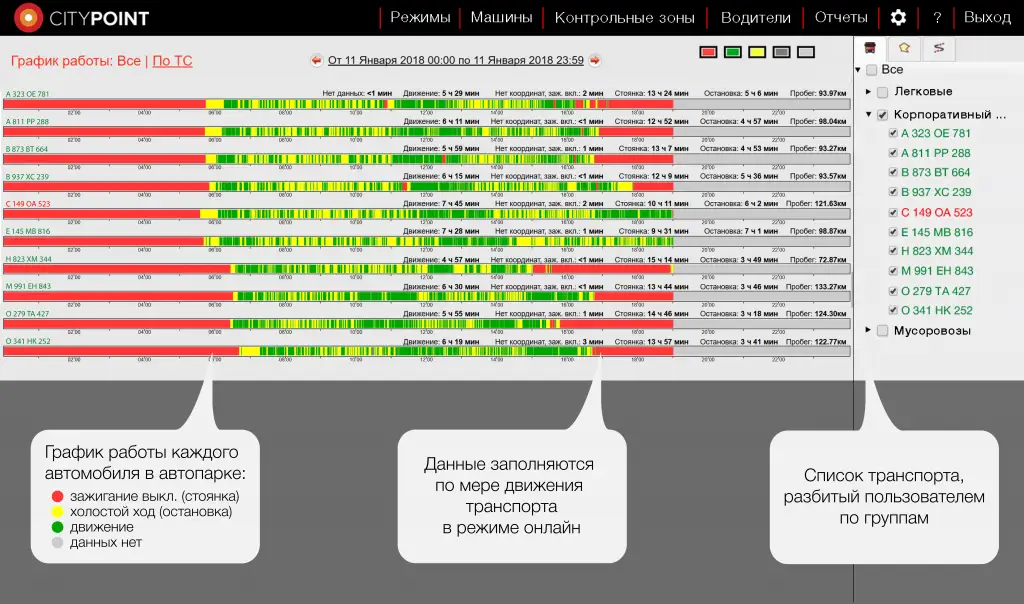Go to previous day with left arrow
This screenshot has height=604, width=1024.
point(317,60)
